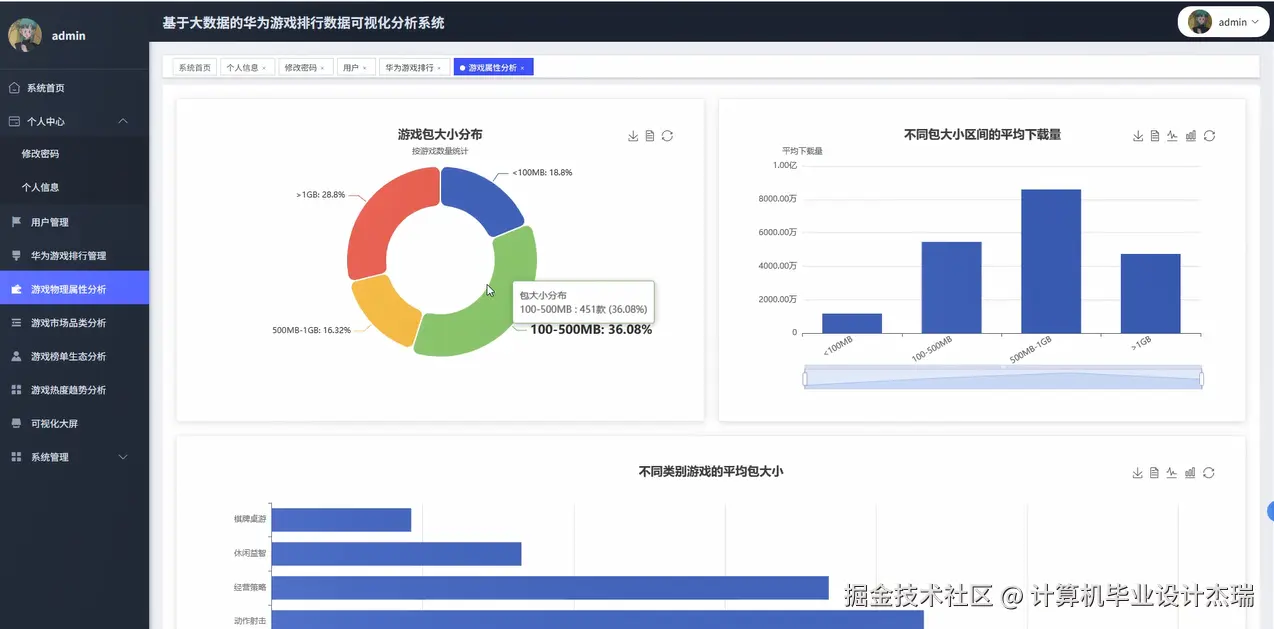1274x629 pixels.
Task: Switch 不同包大小区间的平均下载量 chart to line type
Action: click(1172, 136)
